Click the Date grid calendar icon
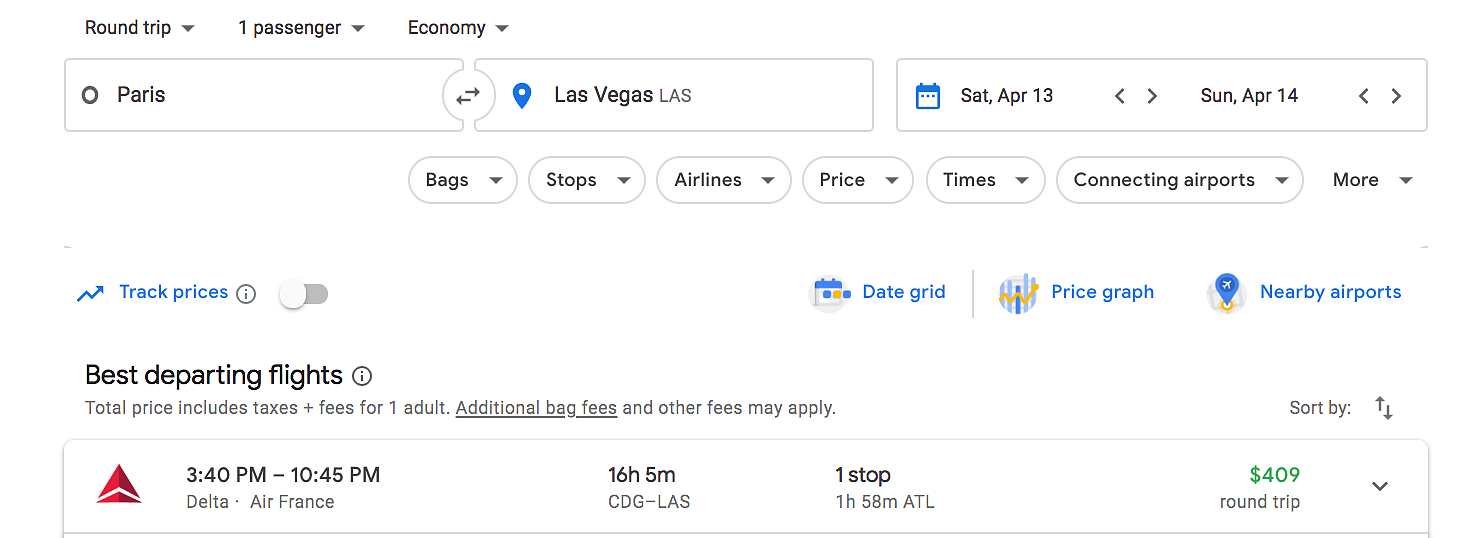This screenshot has height=538, width=1466. 830,293
